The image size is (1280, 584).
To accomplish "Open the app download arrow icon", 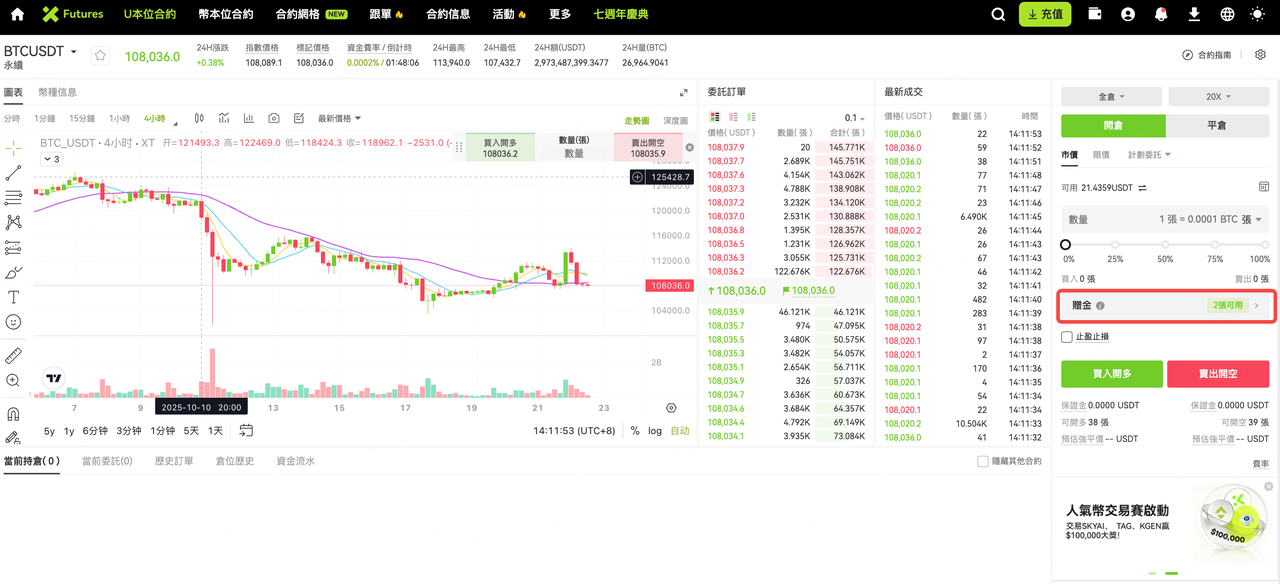I will click(1194, 15).
